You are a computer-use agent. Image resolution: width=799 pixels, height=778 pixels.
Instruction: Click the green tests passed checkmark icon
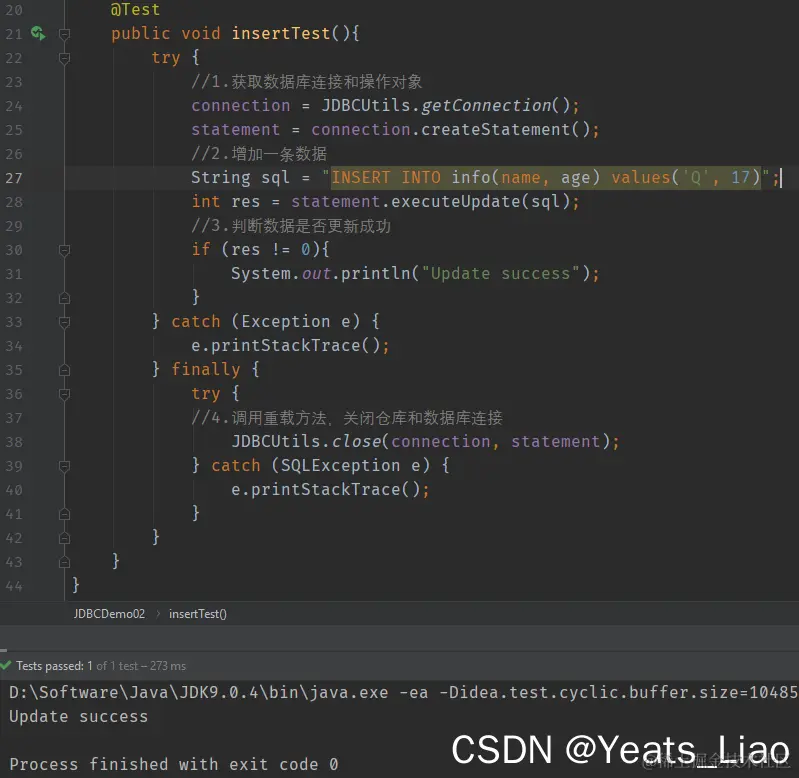(6, 665)
